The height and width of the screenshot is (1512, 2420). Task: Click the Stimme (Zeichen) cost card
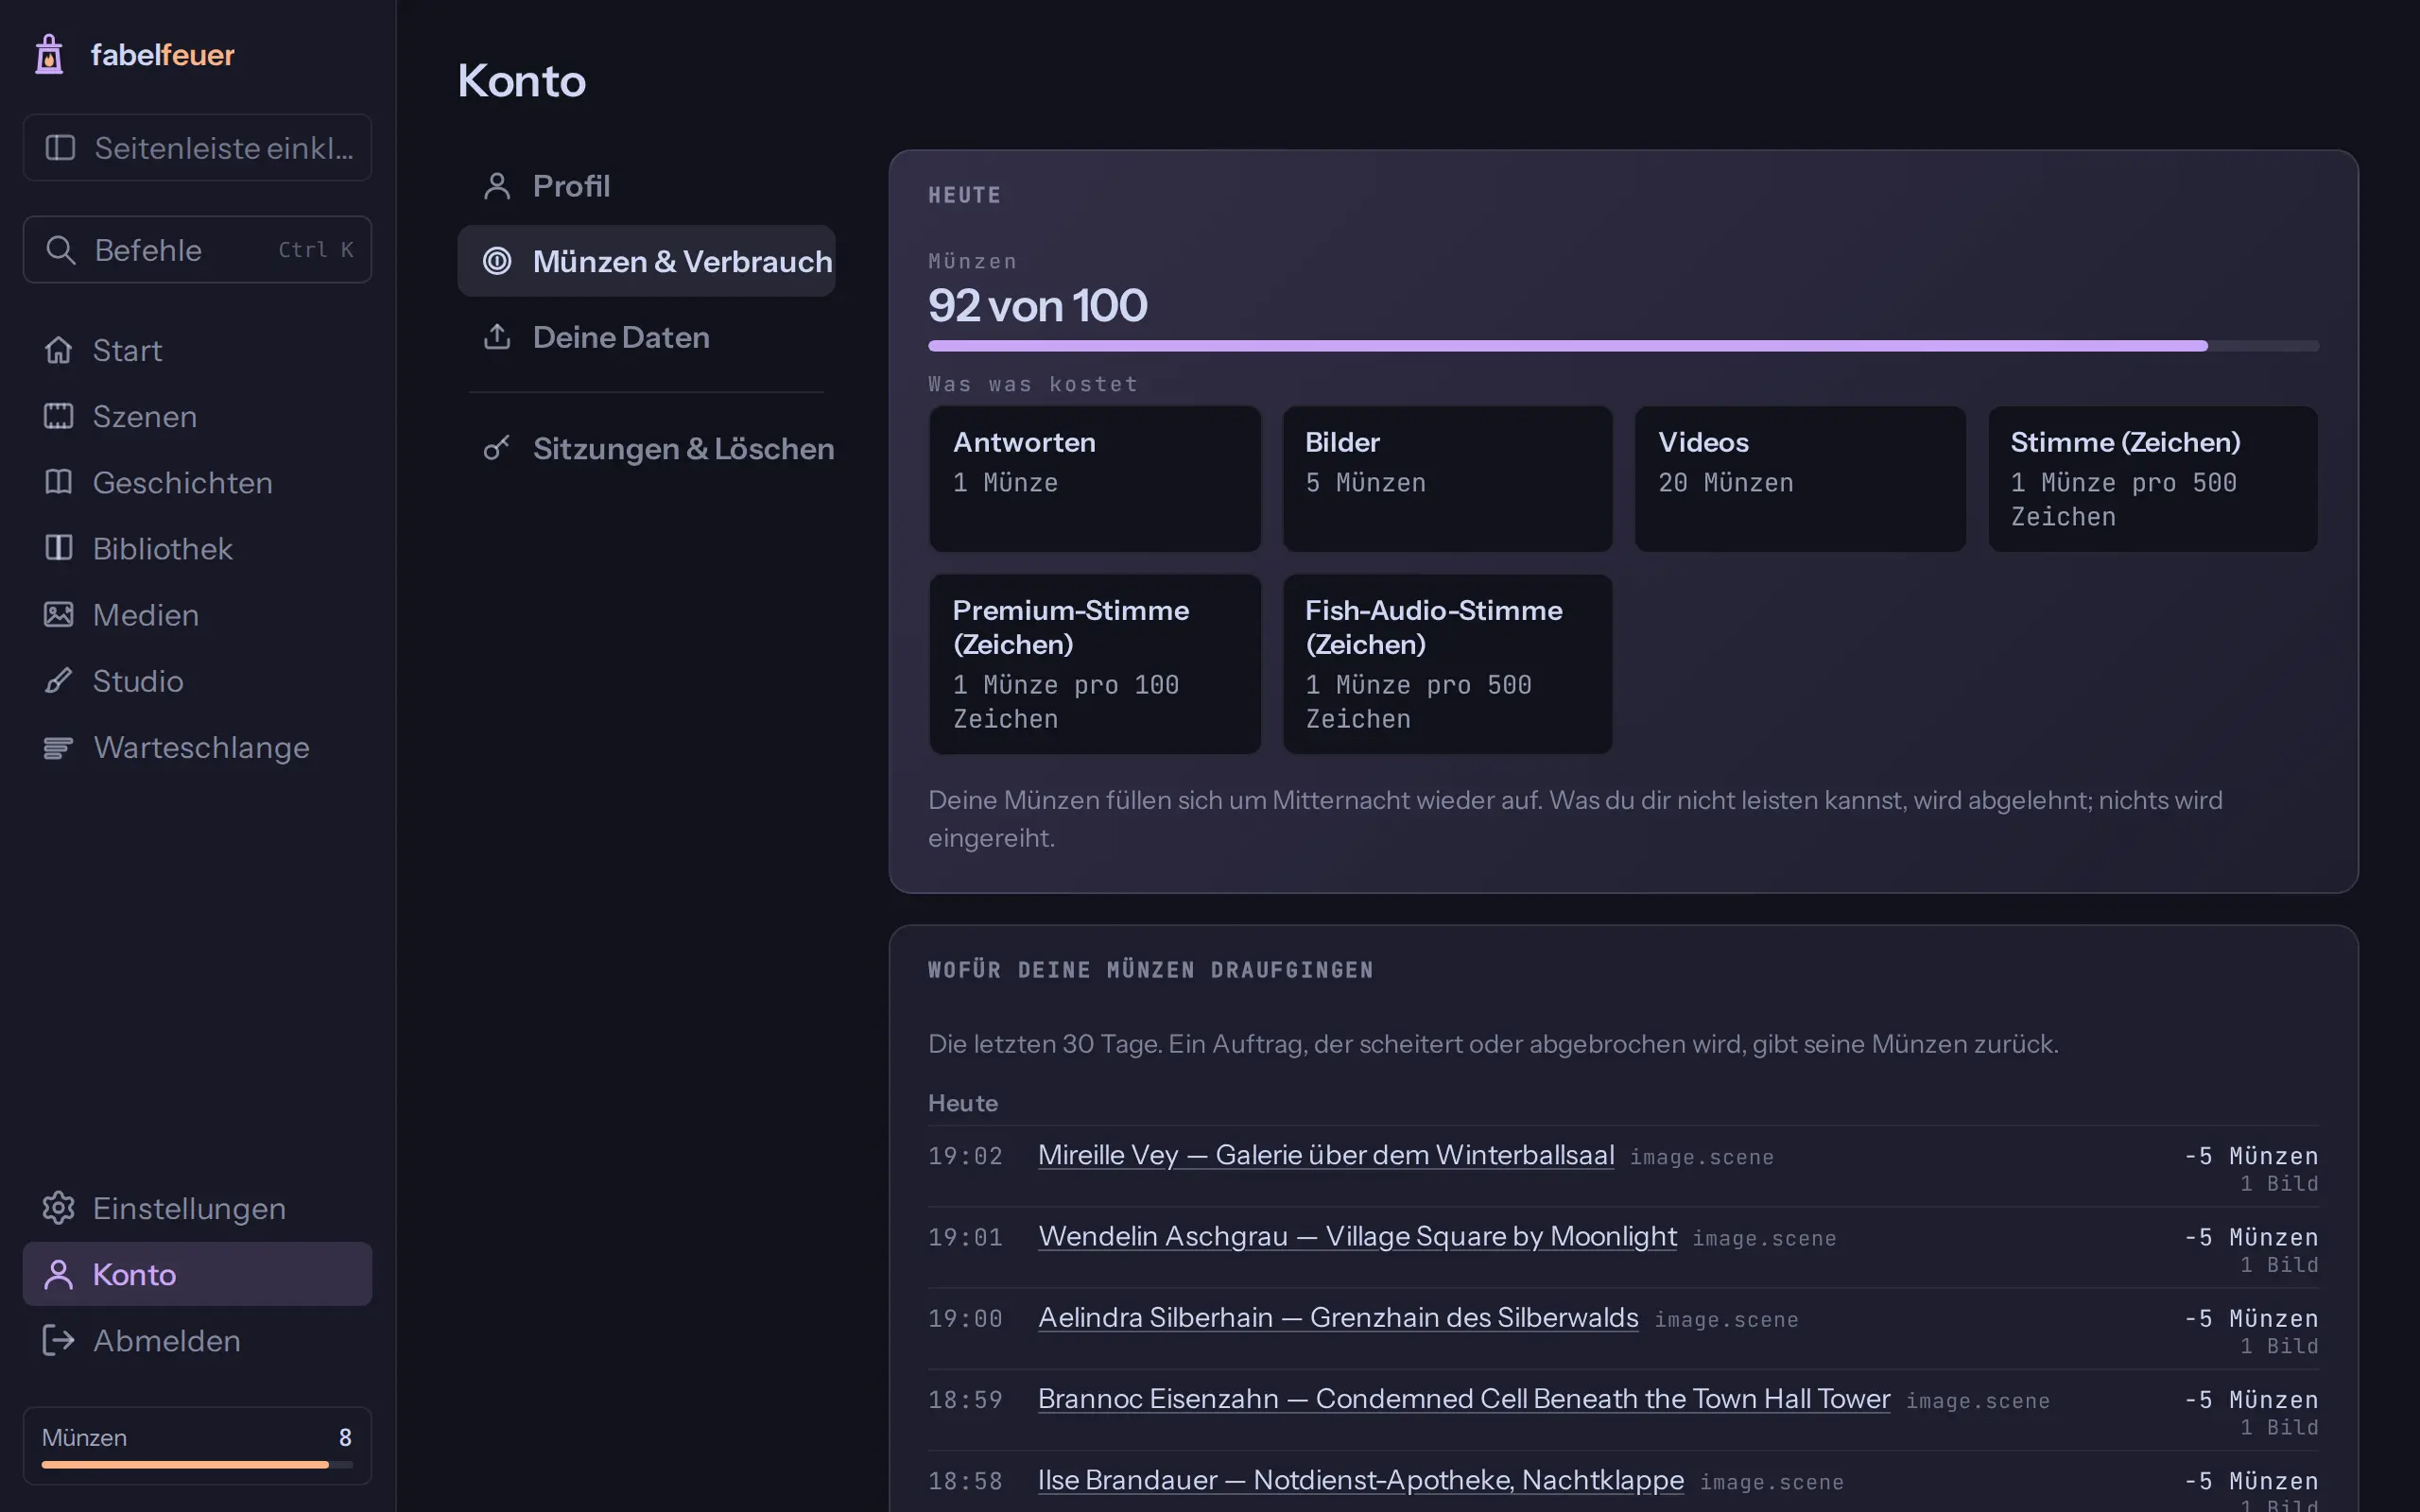[x=2153, y=479]
